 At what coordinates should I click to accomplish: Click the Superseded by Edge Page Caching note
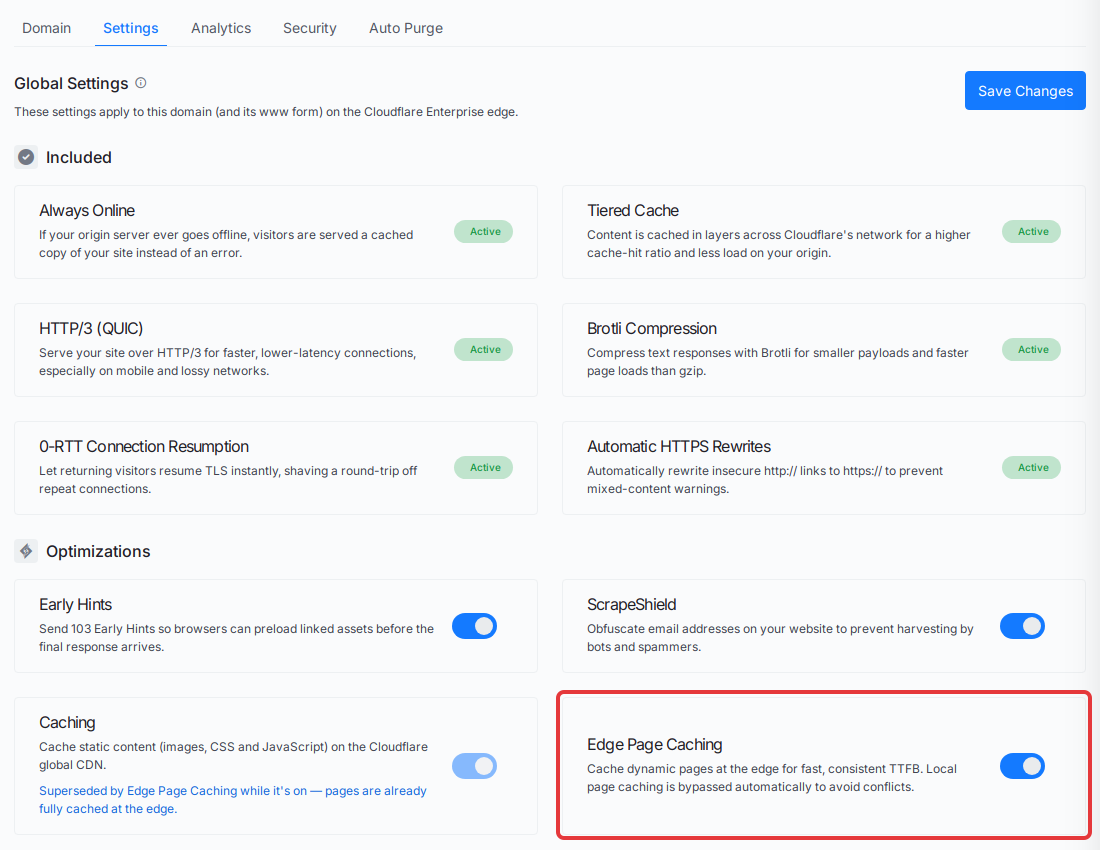pyautogui.click(x=233, y=800)
